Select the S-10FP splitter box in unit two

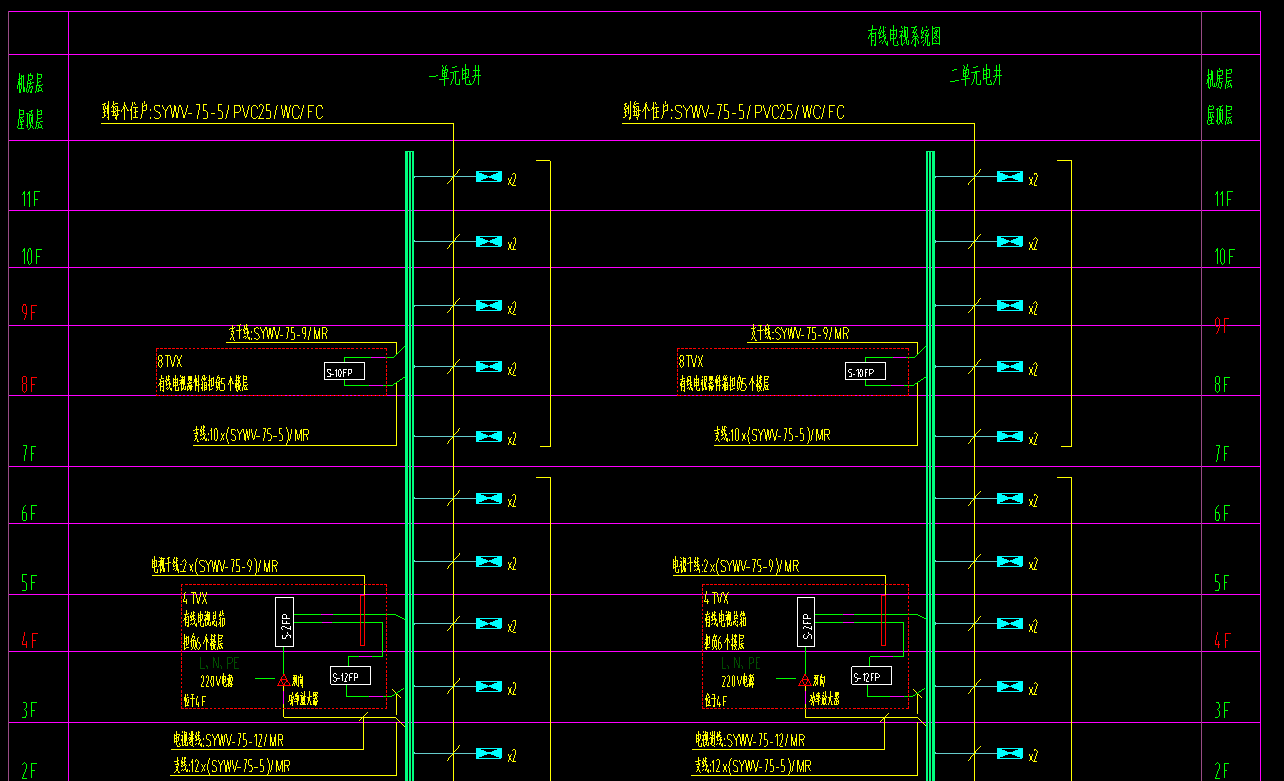tap(866, 372)
